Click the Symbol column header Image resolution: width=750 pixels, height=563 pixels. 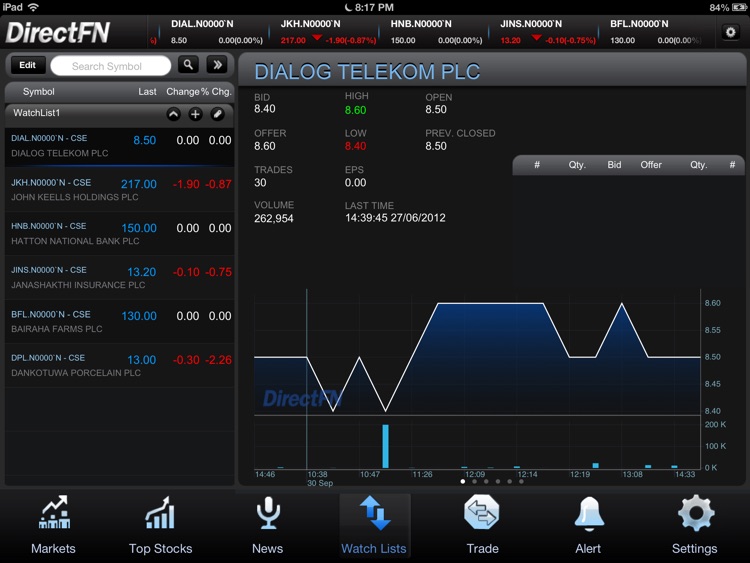click(39, 91)
